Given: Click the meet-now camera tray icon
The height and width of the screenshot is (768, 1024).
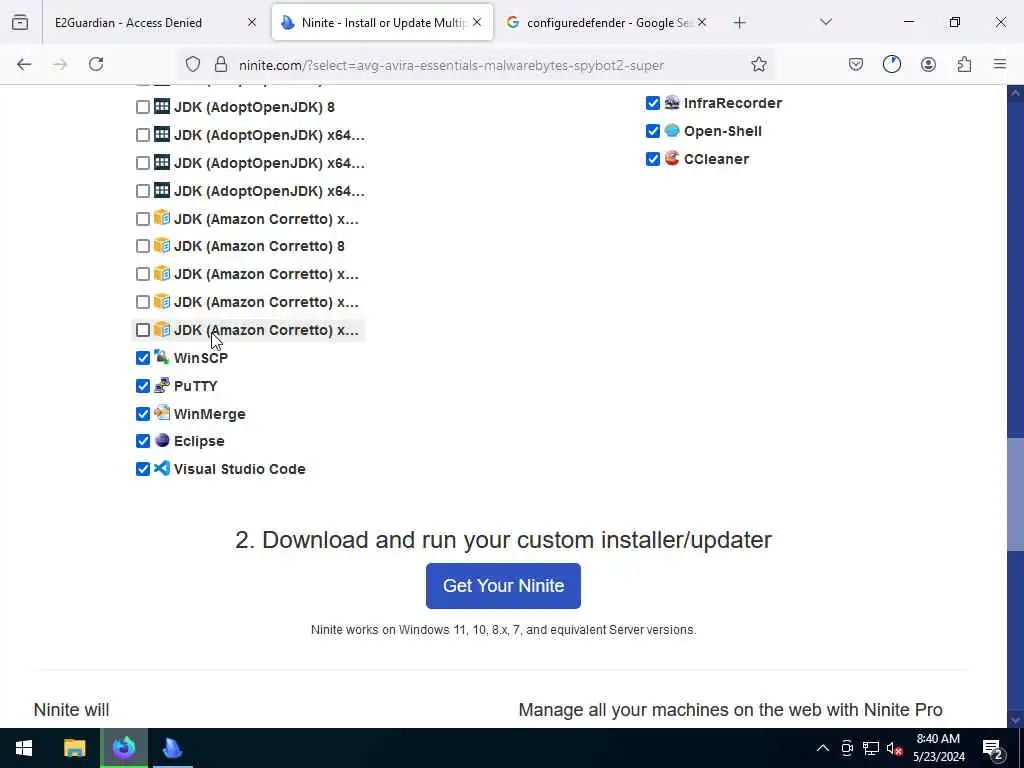Looking at the screenshot, I should (x=847, y=748).
